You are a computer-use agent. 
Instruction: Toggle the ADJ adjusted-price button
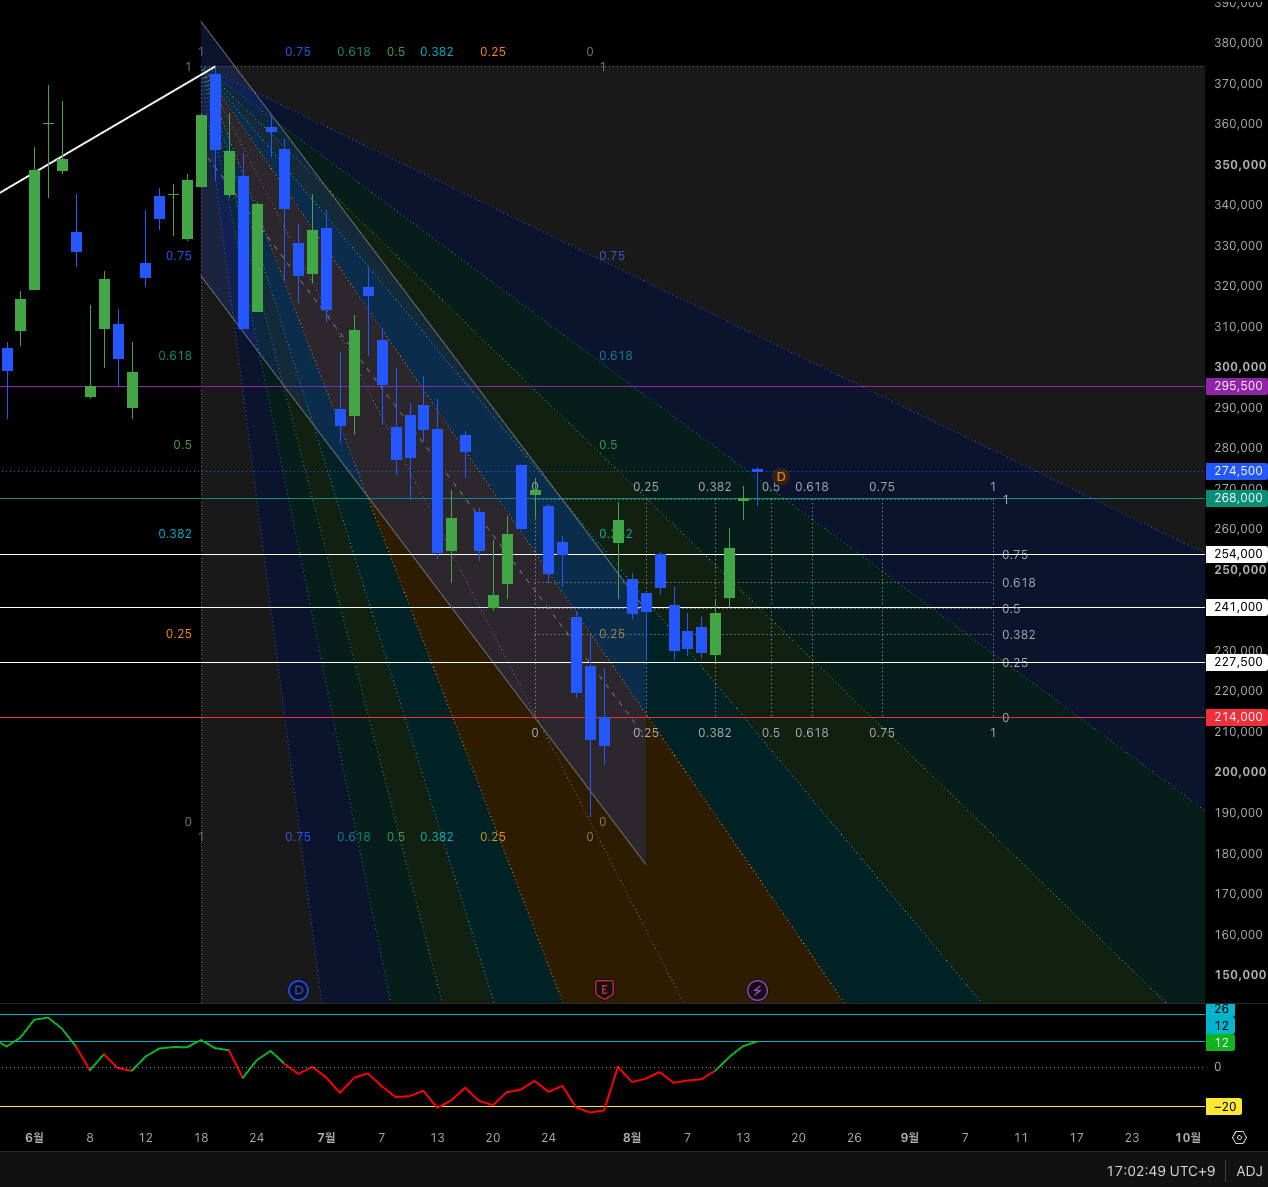pos(1249,1170)
